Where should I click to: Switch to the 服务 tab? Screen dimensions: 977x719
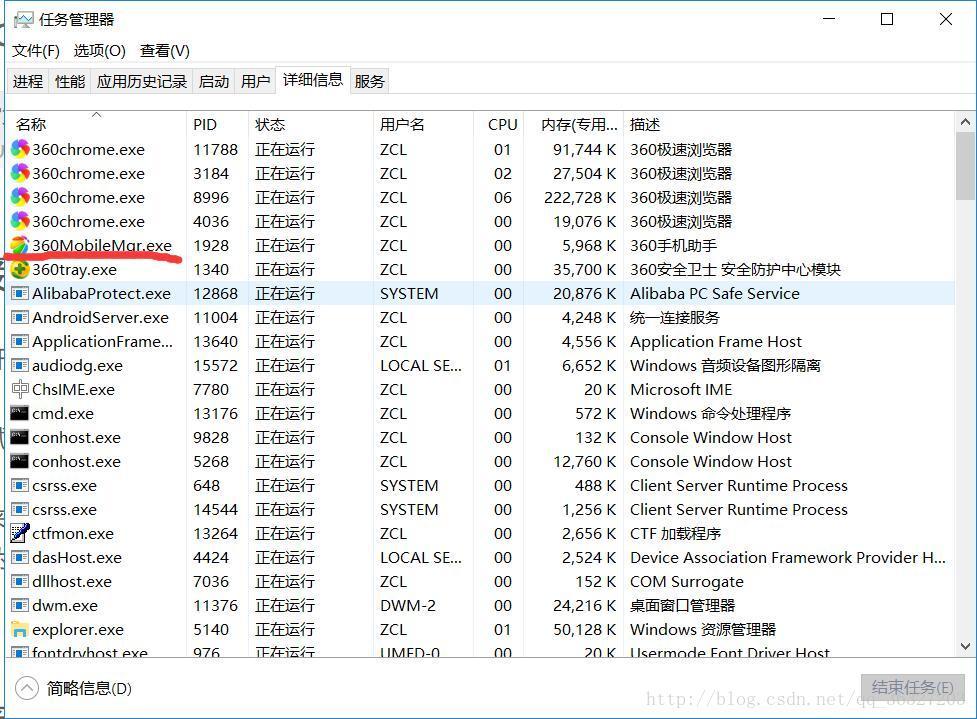tap(369, 82)
